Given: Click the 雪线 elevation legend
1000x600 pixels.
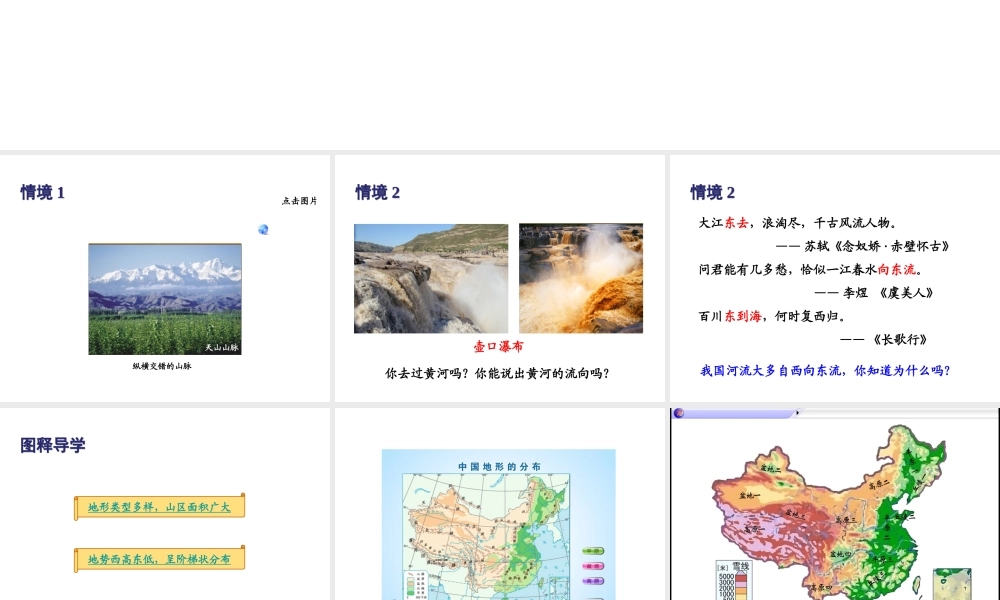Looking at the screenshot, I should click(734, 581).
